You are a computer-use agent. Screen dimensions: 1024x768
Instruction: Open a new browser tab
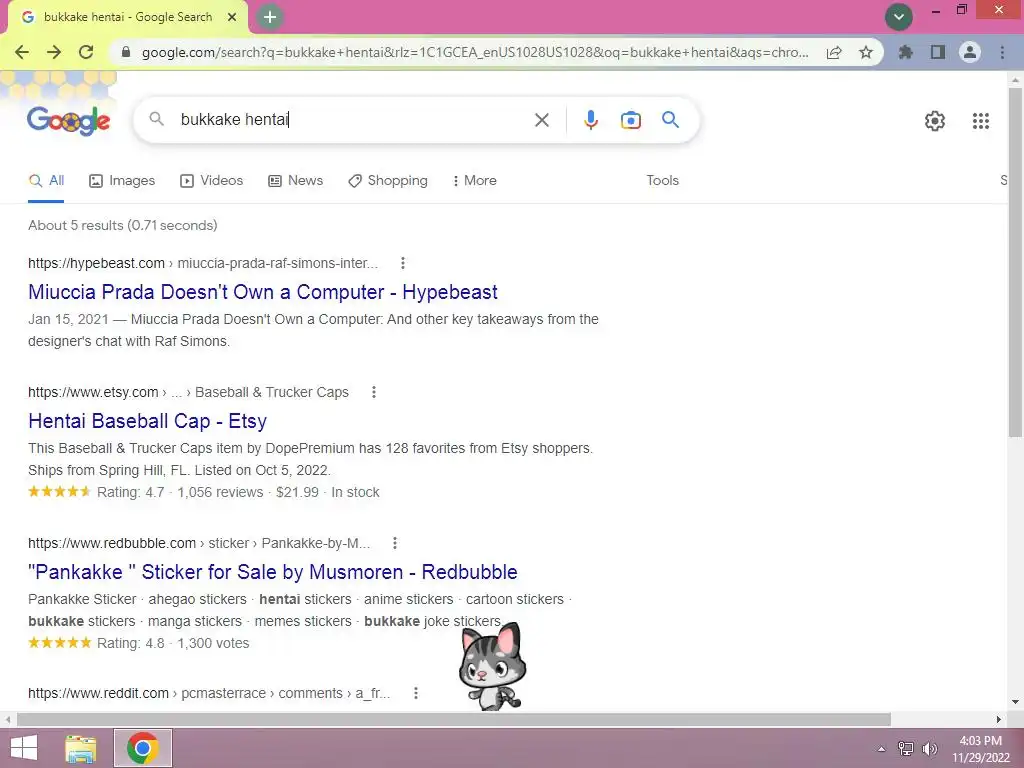[270, 18]
